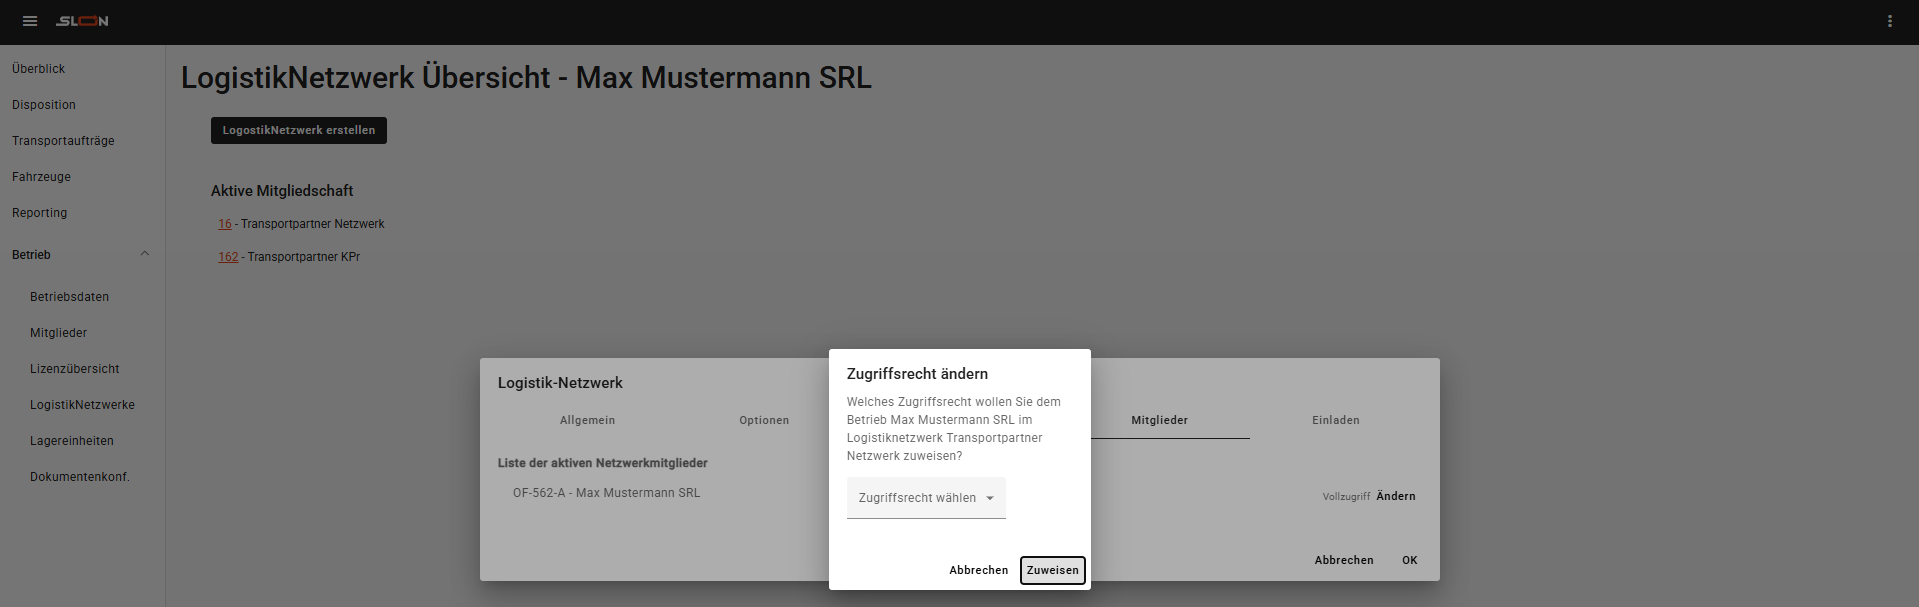Image resolution: width=1919 pixels, height=607 pixels.
Task: Select the Mitglieder tab
Action: (1159, 420)
